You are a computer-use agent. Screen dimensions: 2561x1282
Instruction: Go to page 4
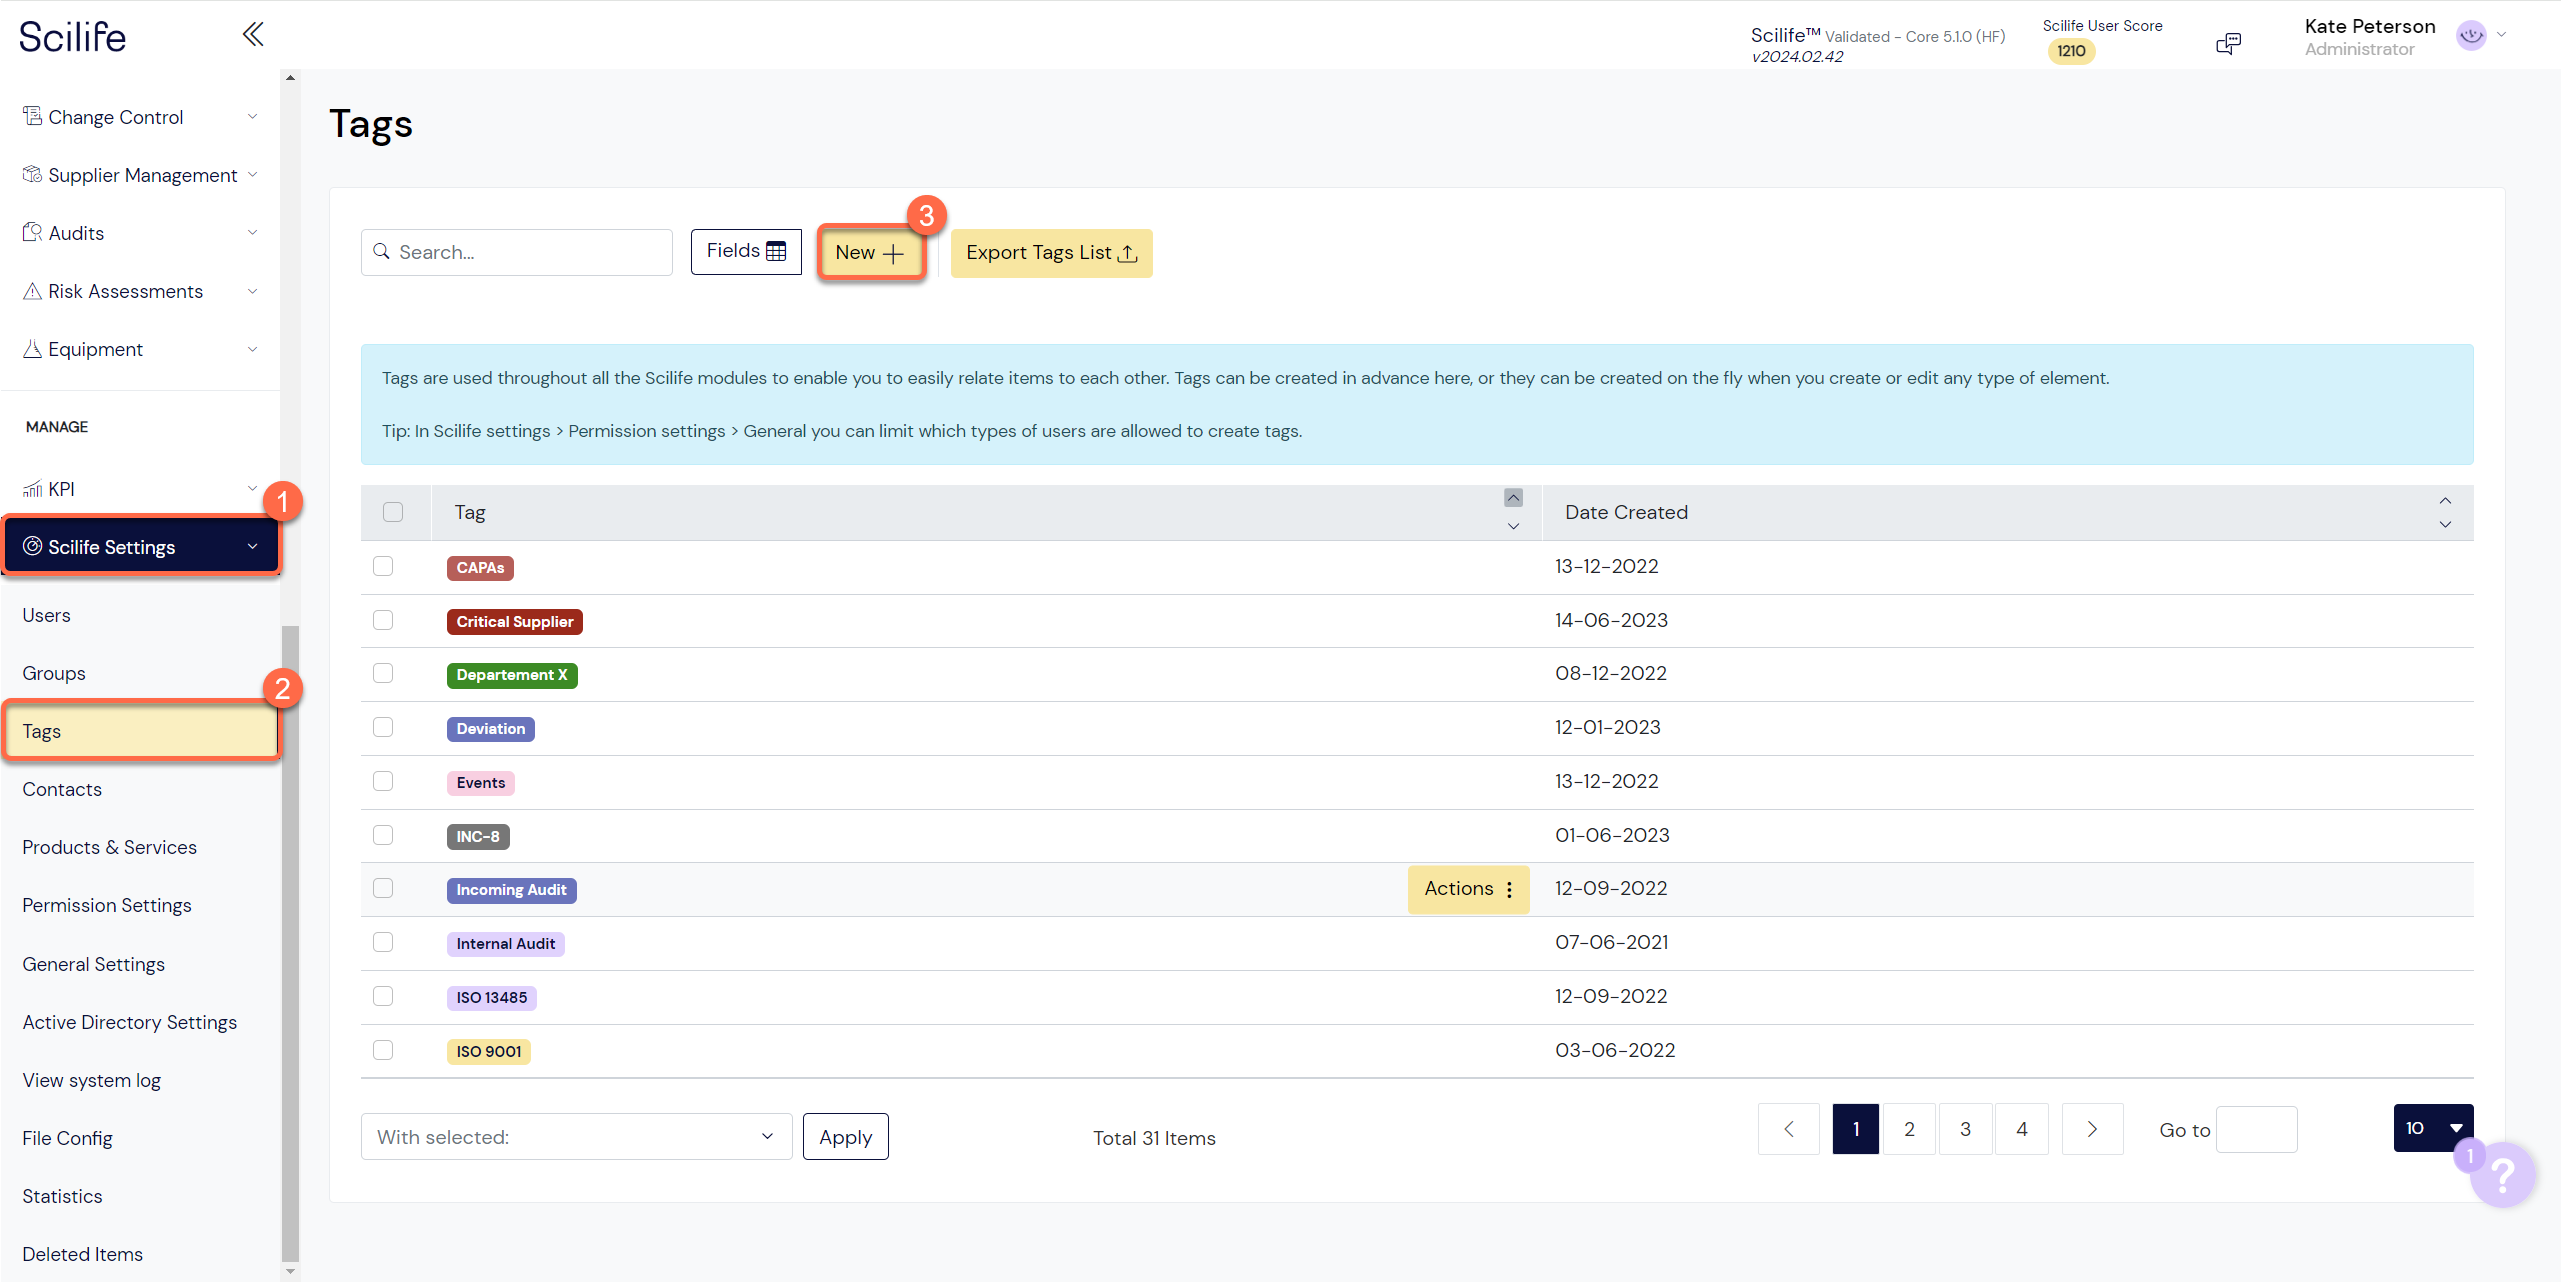point(2022,1129)
